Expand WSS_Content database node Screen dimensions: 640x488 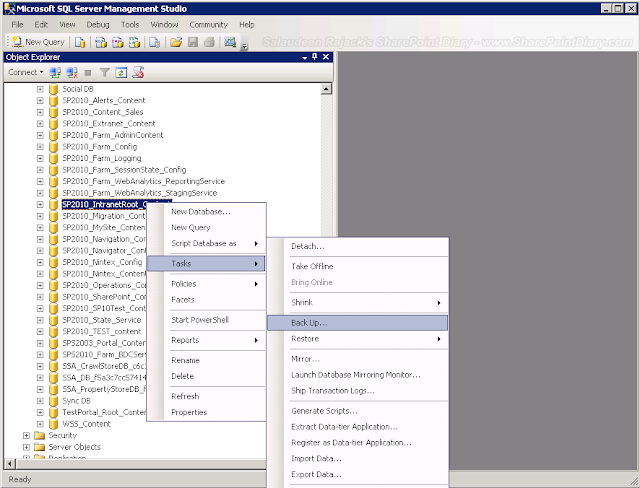click(x=40, y=424)
